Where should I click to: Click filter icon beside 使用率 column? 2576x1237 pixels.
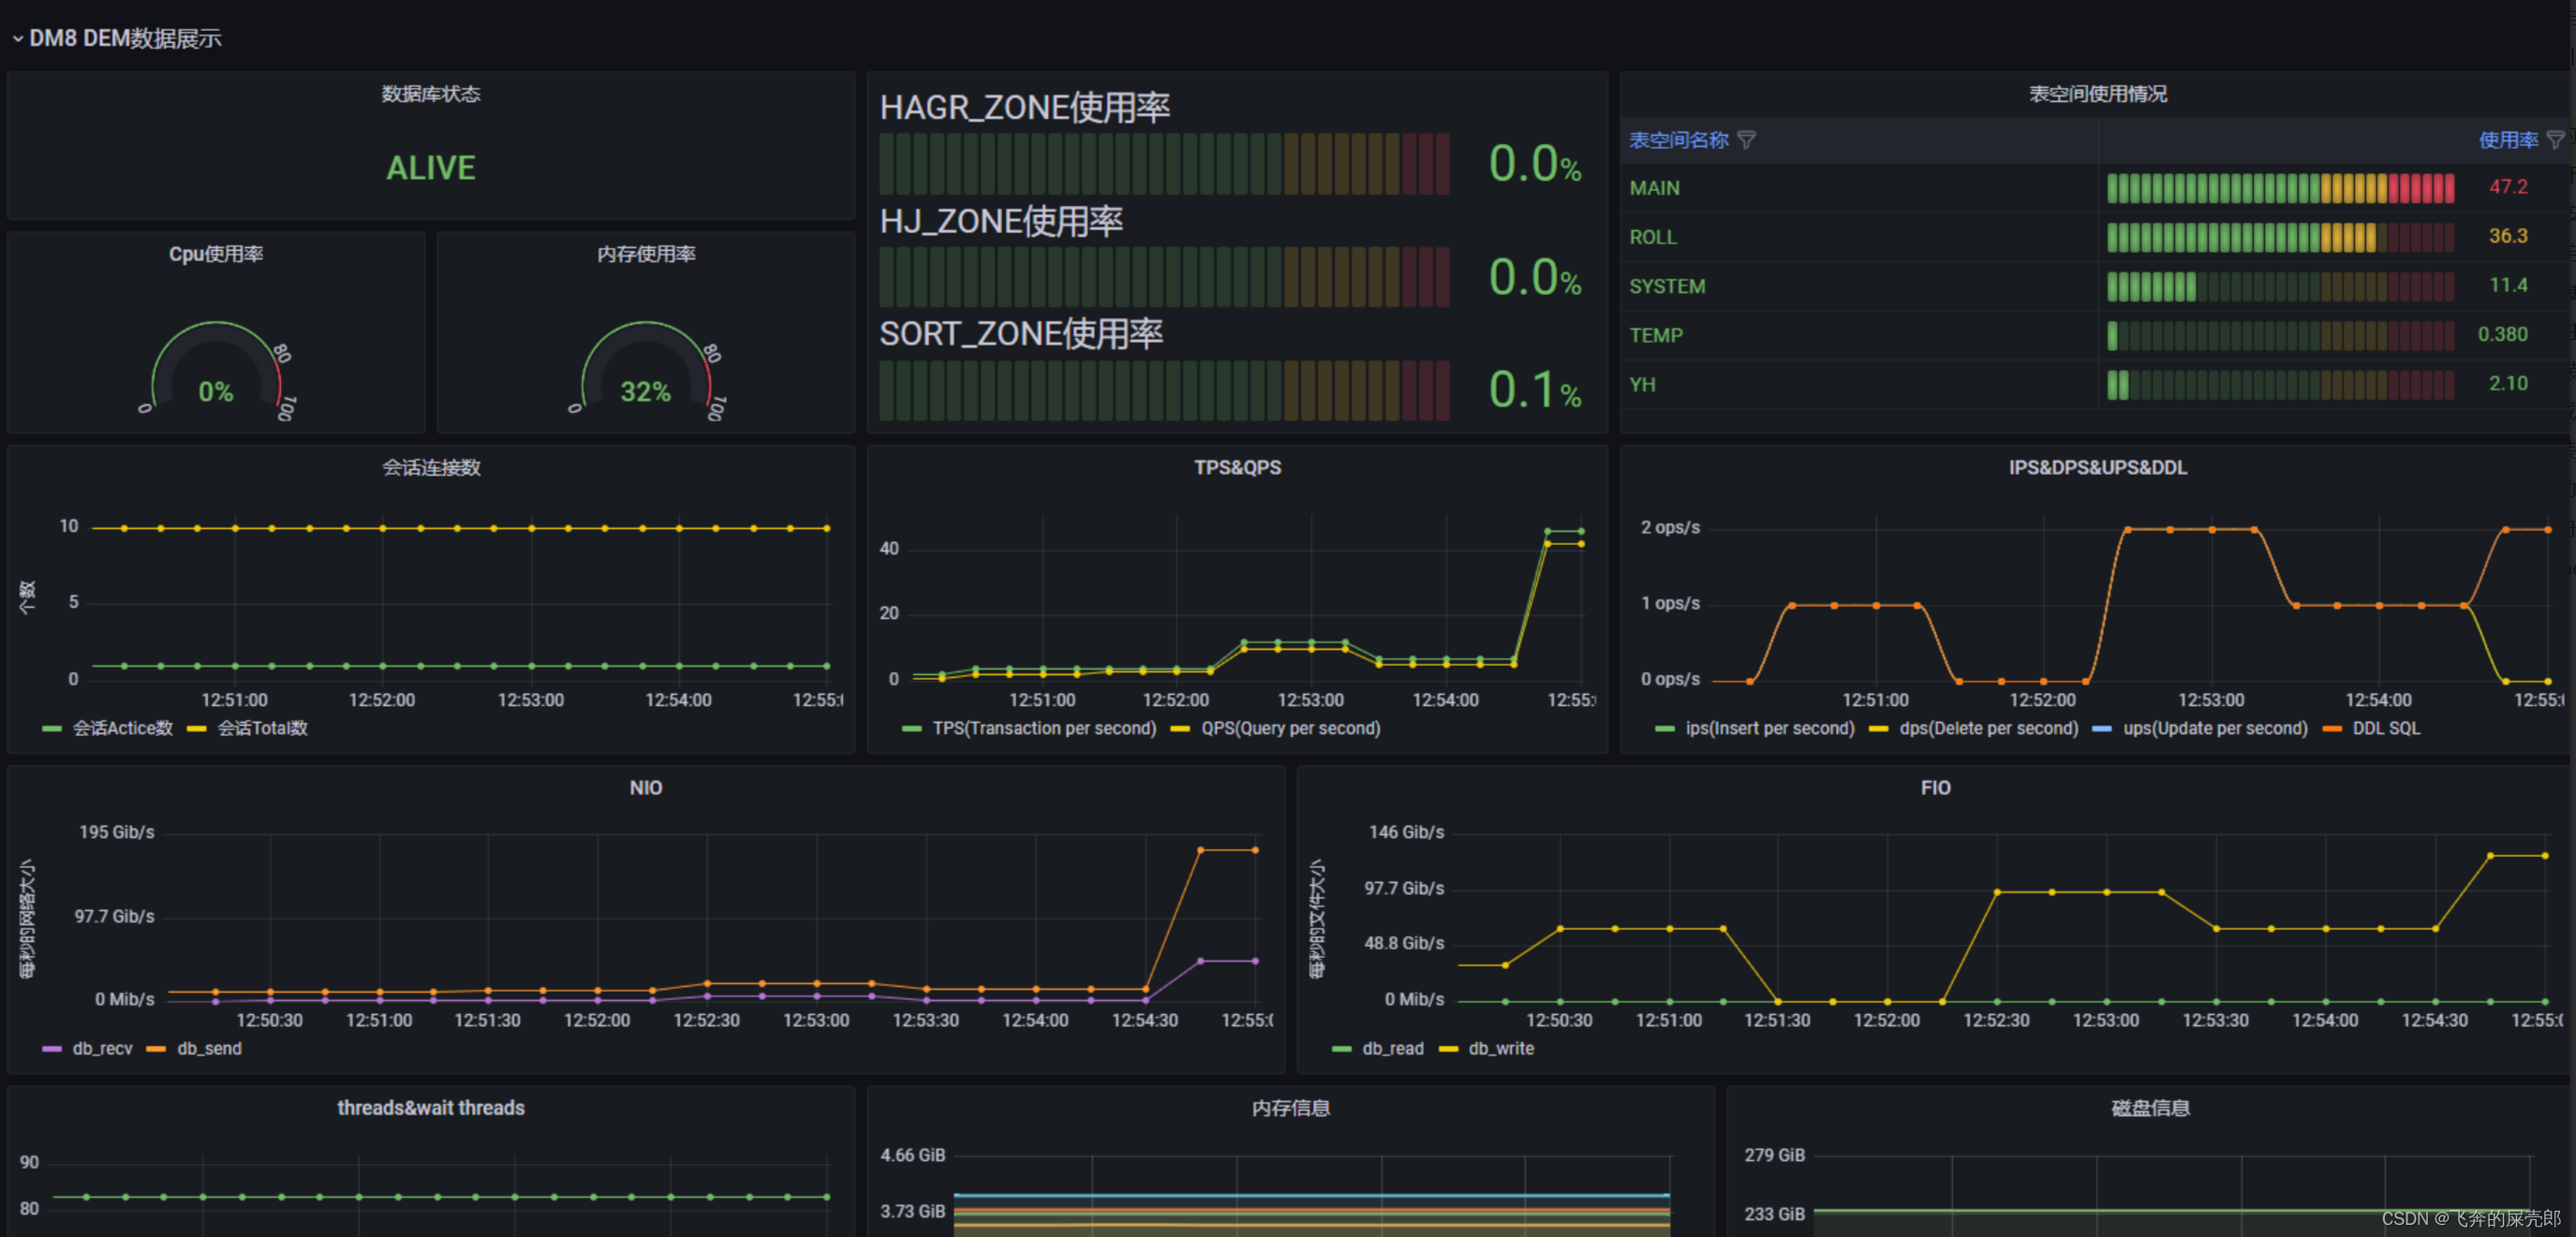[x=2555, y=140]
